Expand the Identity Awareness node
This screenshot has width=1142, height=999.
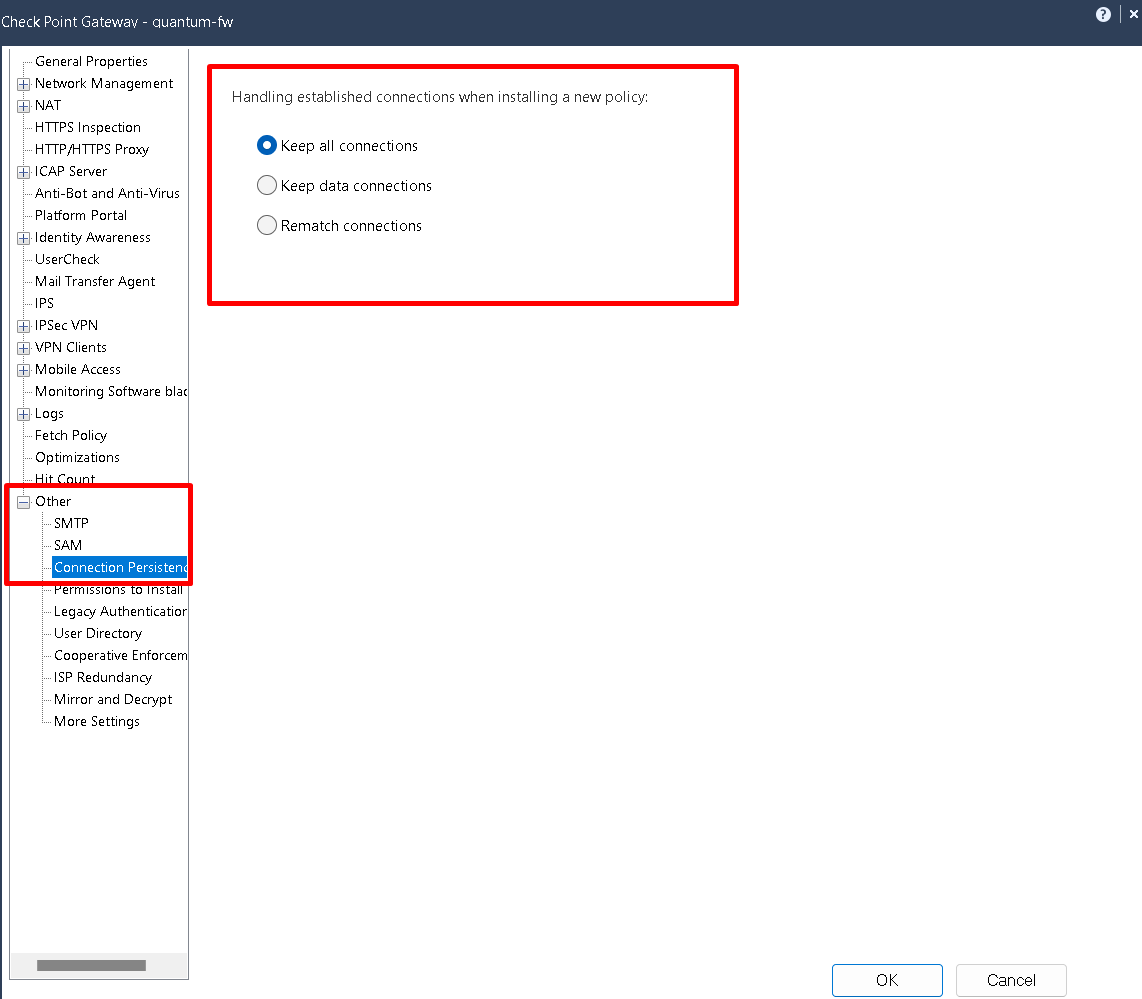tap(23, 238)
